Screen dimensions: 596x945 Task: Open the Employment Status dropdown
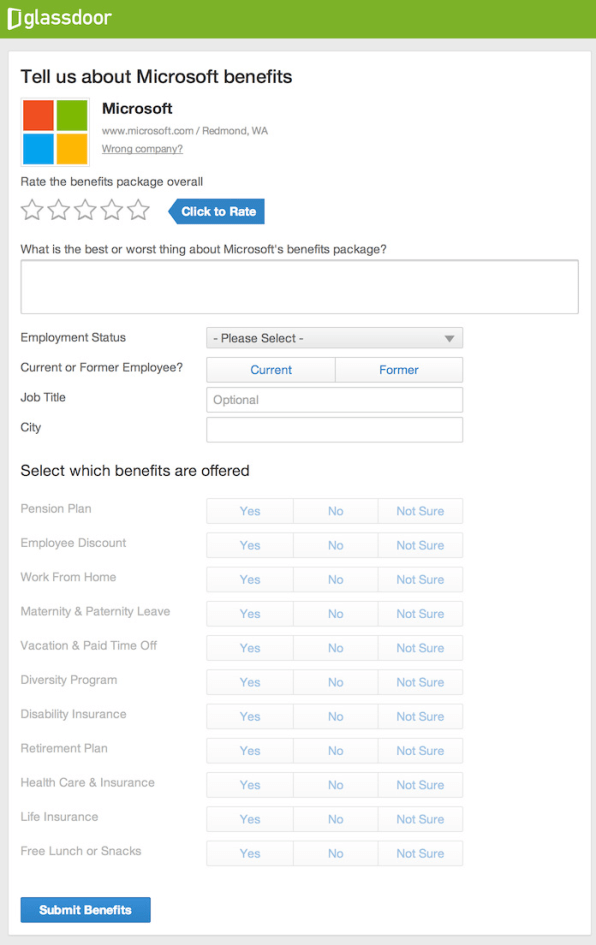click(334, 338)
